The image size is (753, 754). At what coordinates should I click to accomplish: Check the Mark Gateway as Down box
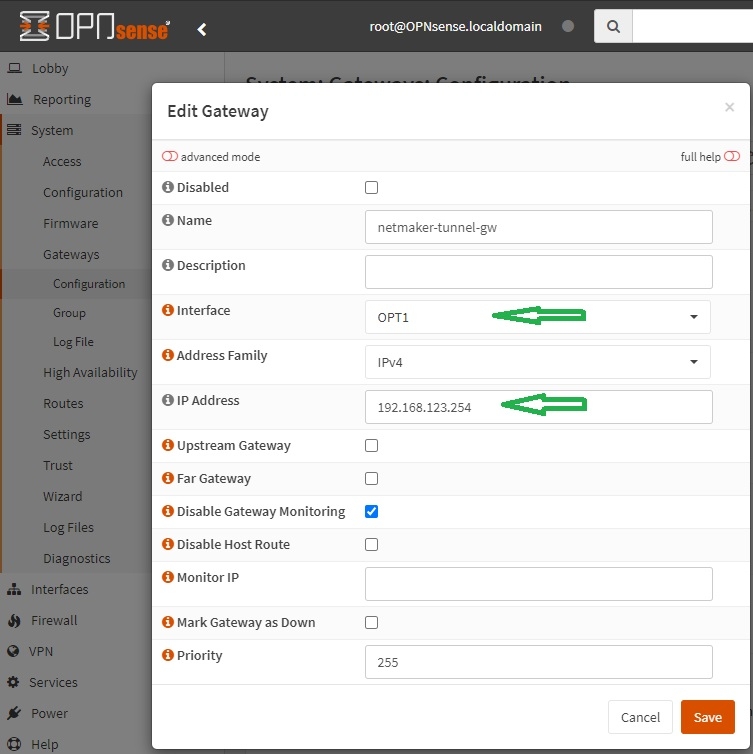372,623
